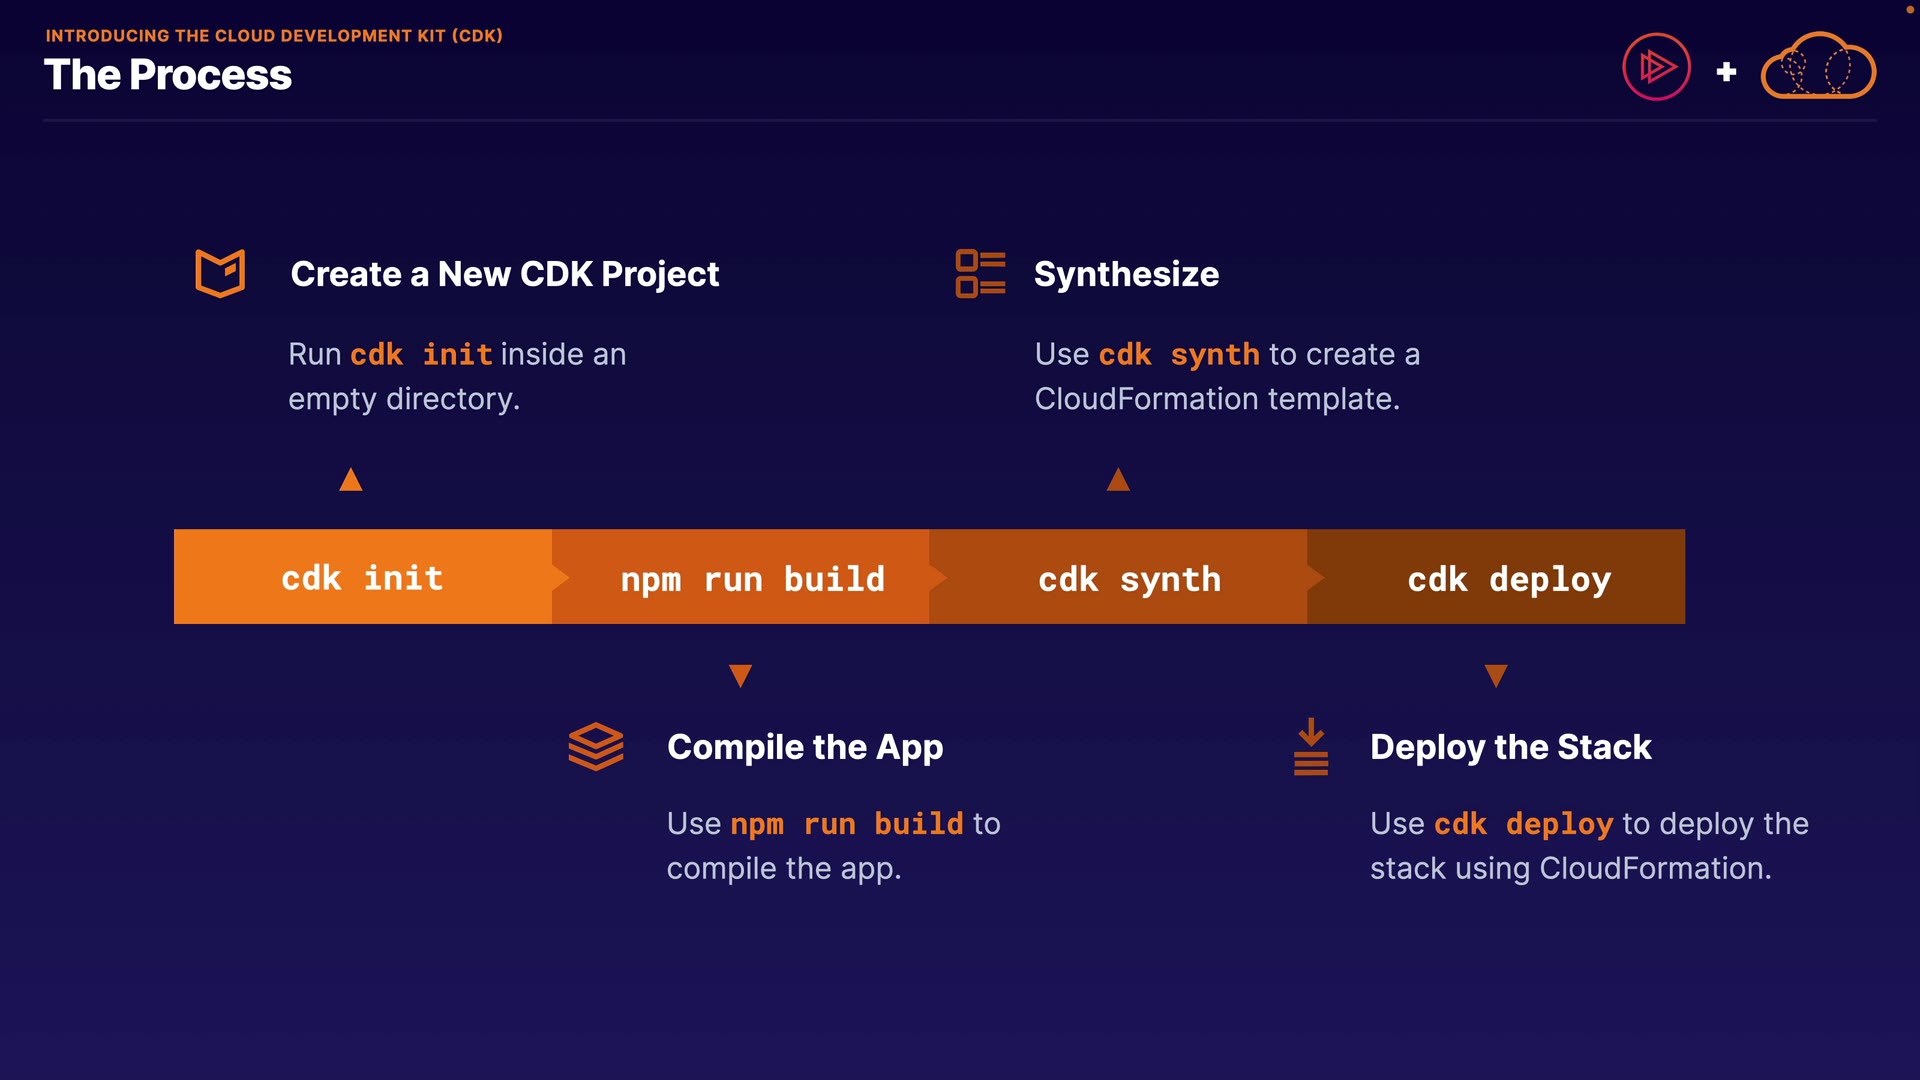
Task: Click the up triangle above cdk synth
Action: pyautogui.click(x=1118, y=480)
